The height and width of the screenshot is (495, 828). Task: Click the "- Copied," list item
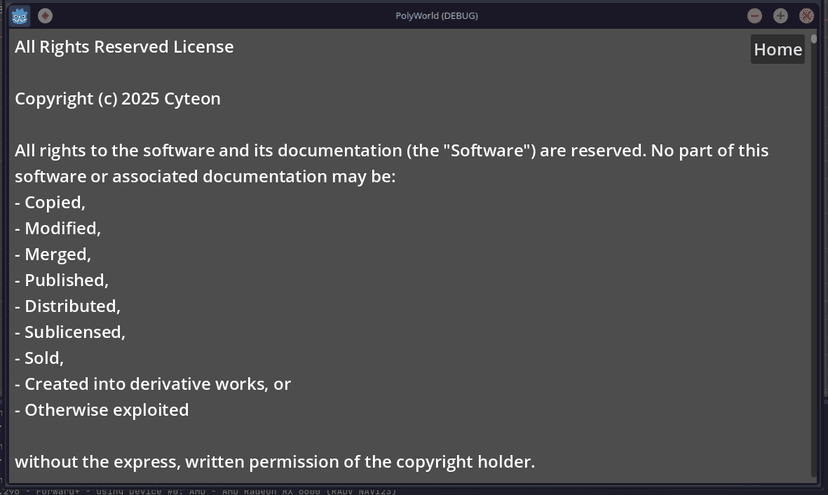pos(50,203)
